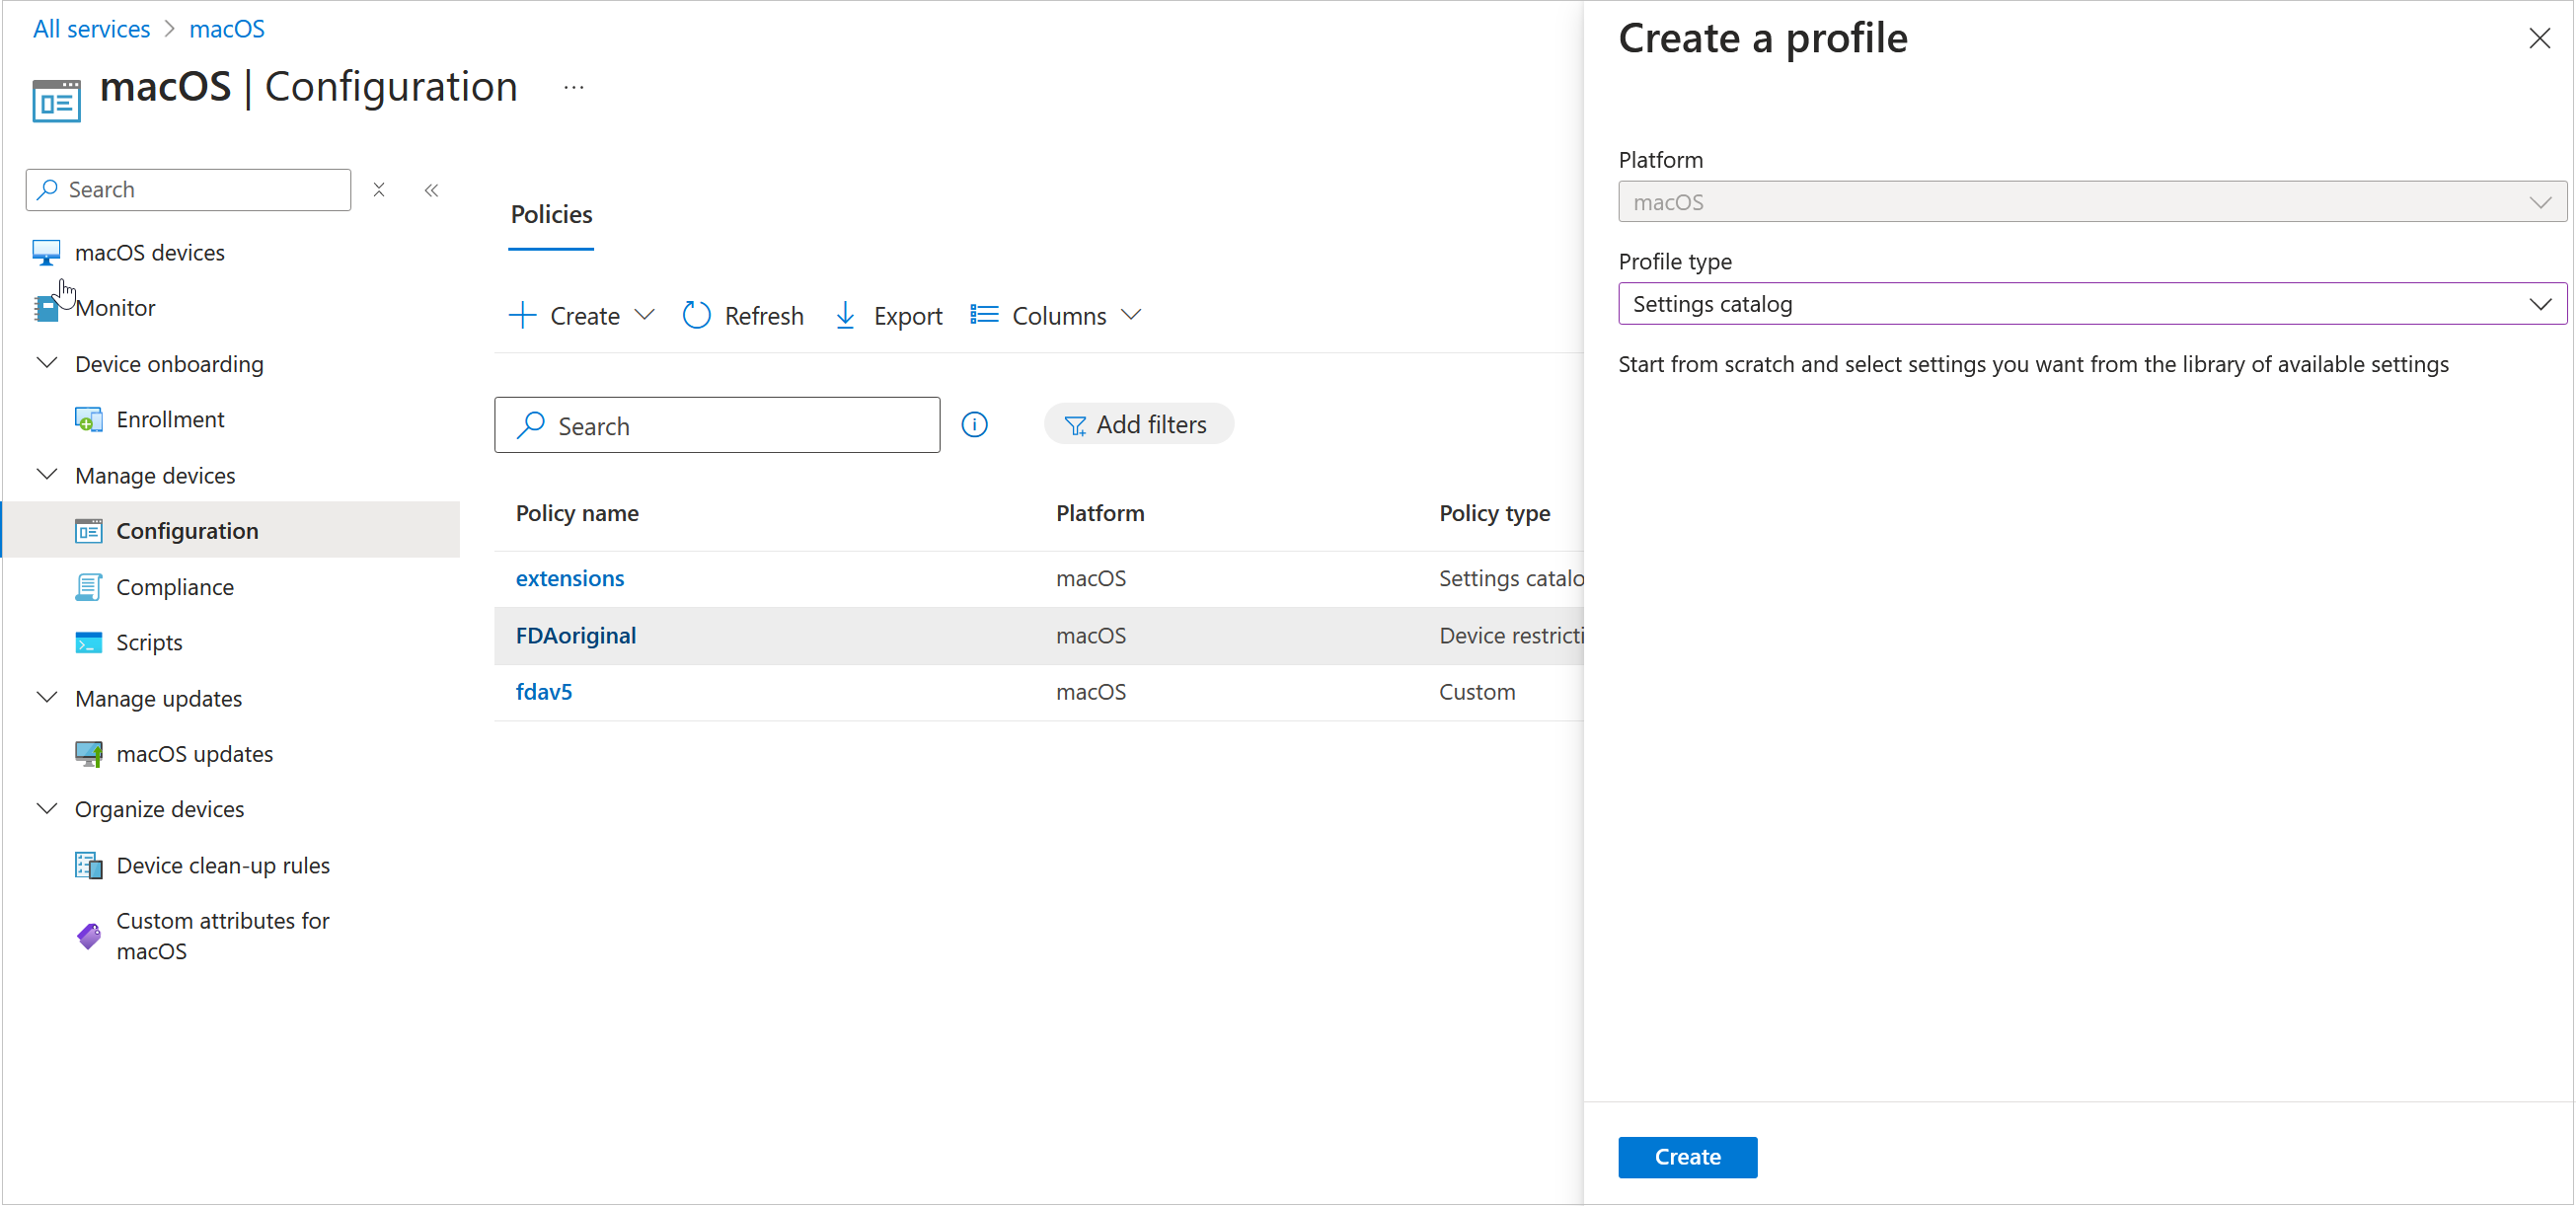Open the extensions policy

[x=569, y=578]
